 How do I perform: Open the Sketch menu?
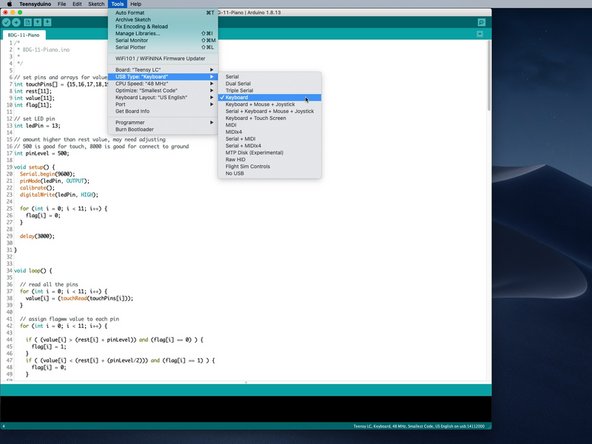tap(96, 4)
